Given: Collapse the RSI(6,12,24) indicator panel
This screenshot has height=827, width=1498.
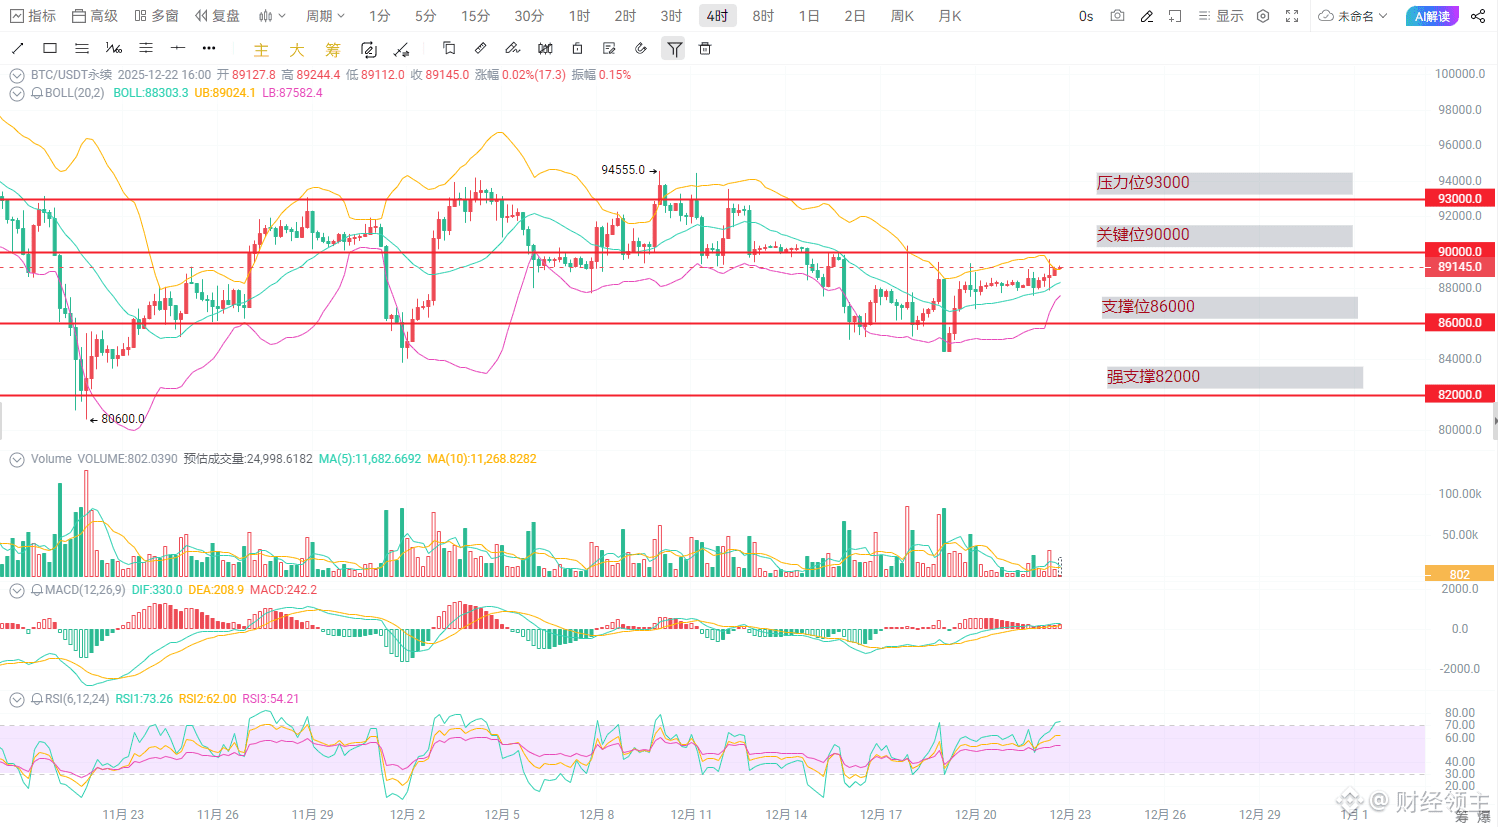Looking at the screenshot, I should (17, 699).
